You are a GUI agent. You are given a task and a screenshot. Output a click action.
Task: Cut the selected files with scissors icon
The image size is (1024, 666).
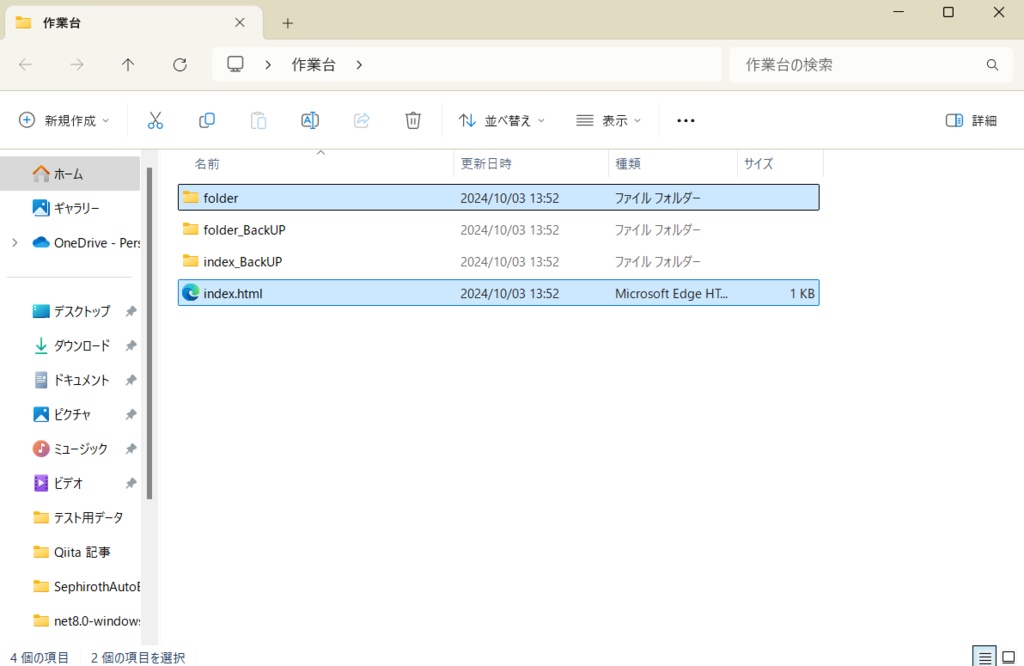coord(155,119)
